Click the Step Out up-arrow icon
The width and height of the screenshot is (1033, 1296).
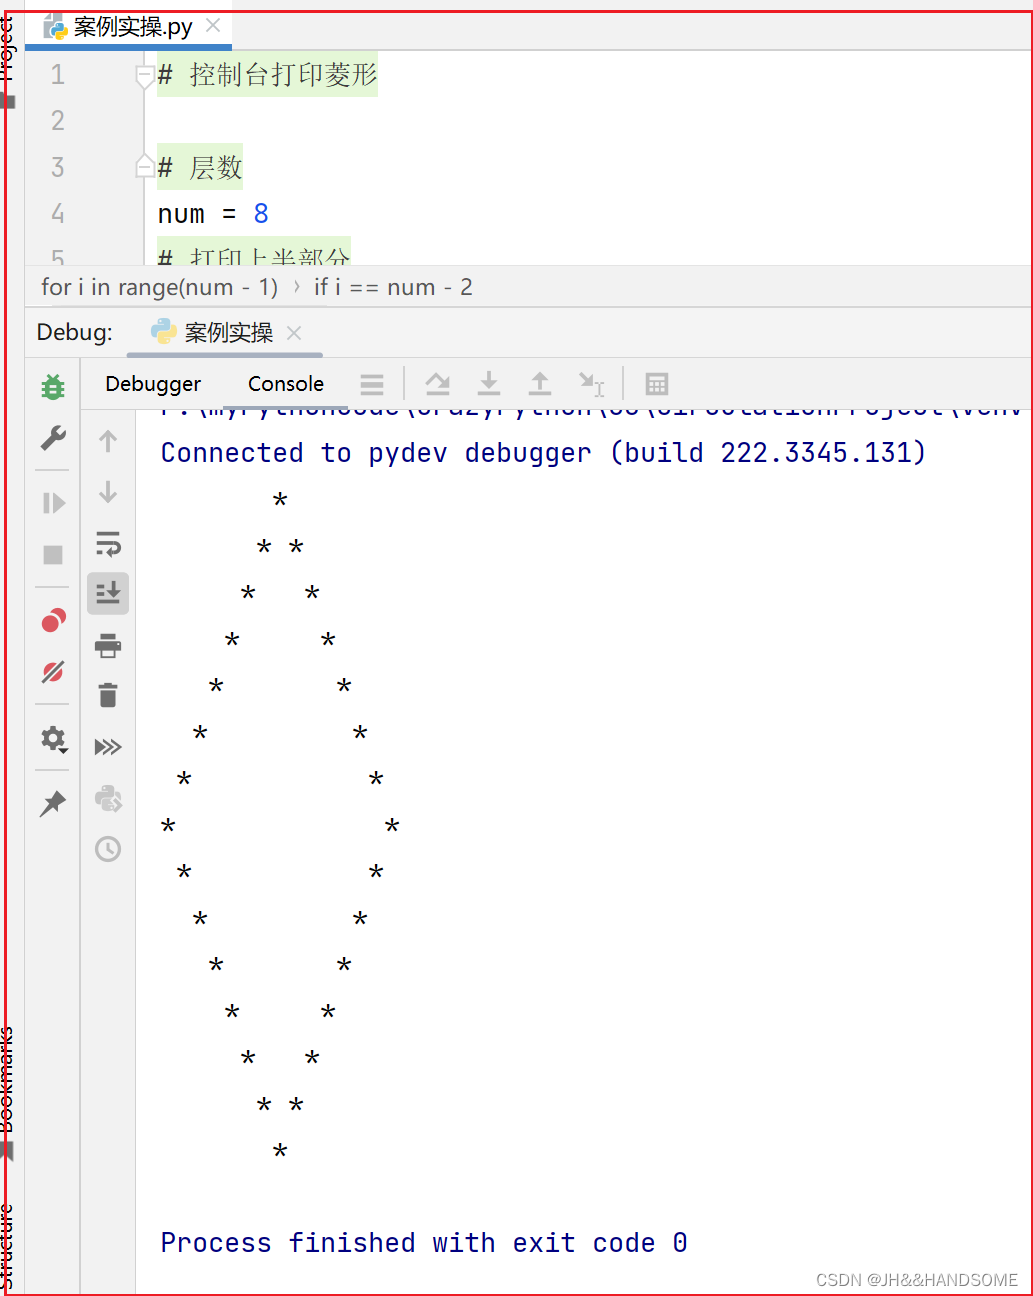tap(540, 383)
